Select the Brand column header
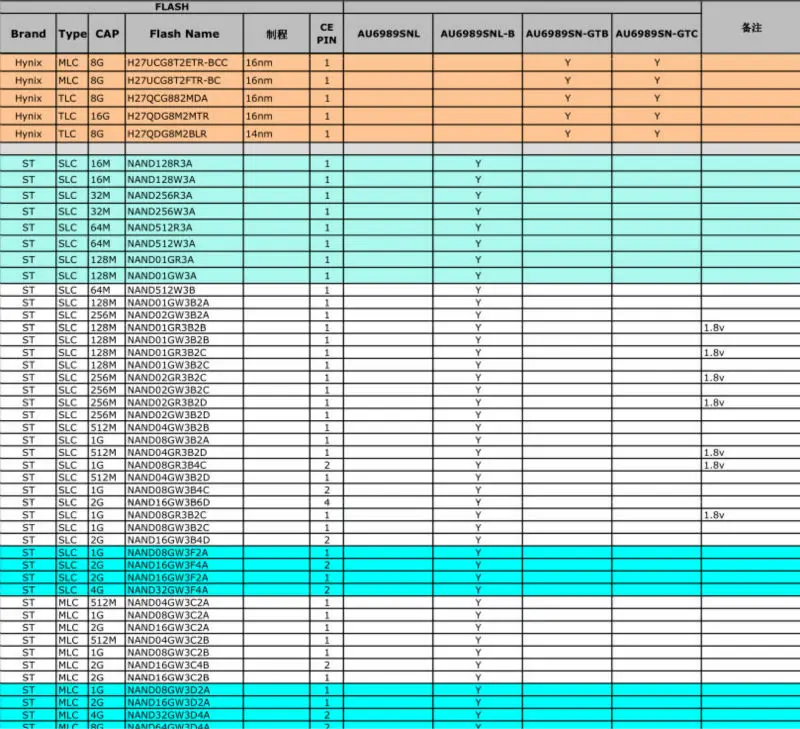800x729 pixels. click(28, 34)
